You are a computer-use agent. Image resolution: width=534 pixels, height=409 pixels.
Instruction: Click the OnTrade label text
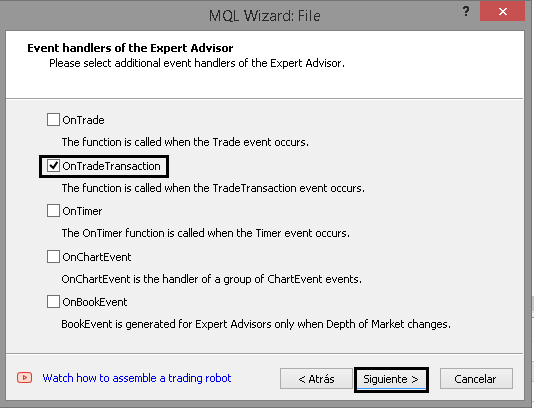tap(83, 120)
